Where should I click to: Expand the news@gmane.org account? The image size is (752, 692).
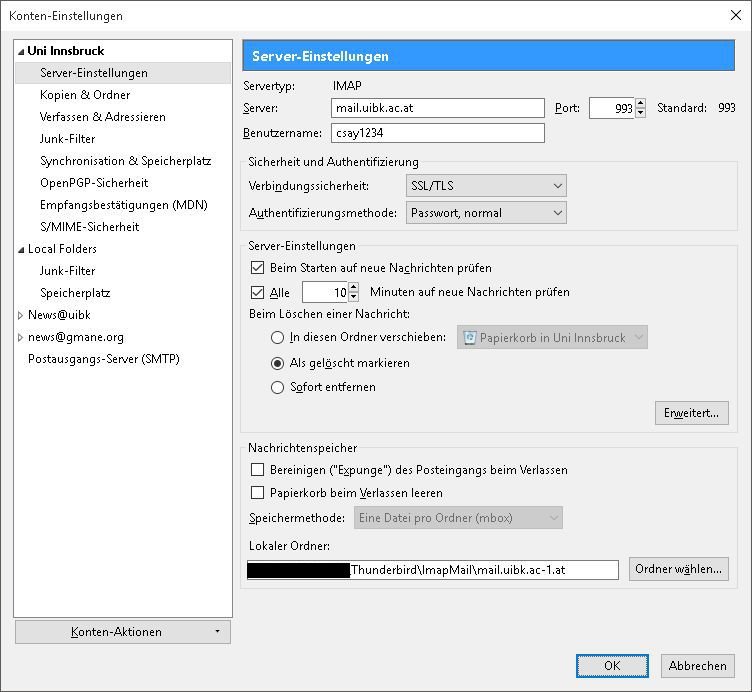point(21,338)
